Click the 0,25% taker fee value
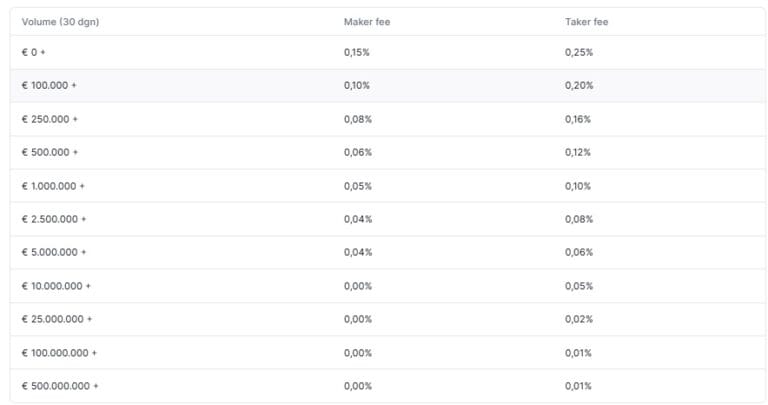This screenshot has height=405, width=768. (x=578, y=52)
